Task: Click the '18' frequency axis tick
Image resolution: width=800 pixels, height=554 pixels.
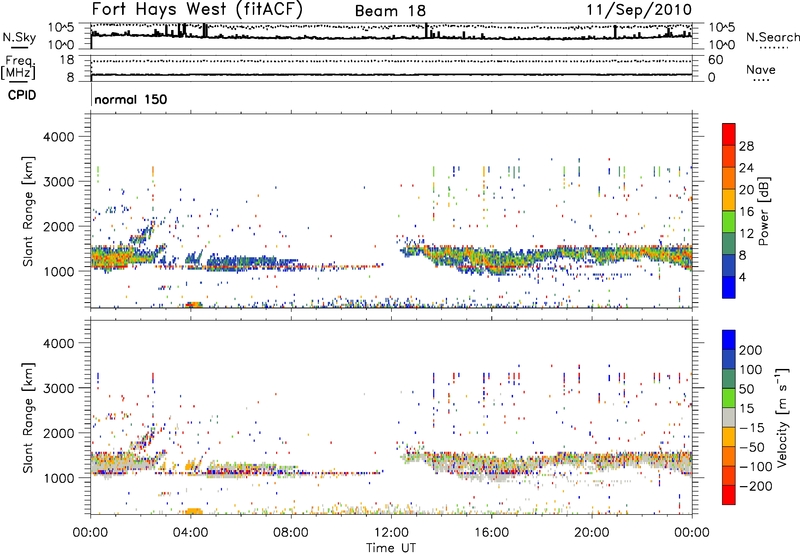Action: point(67,60)
